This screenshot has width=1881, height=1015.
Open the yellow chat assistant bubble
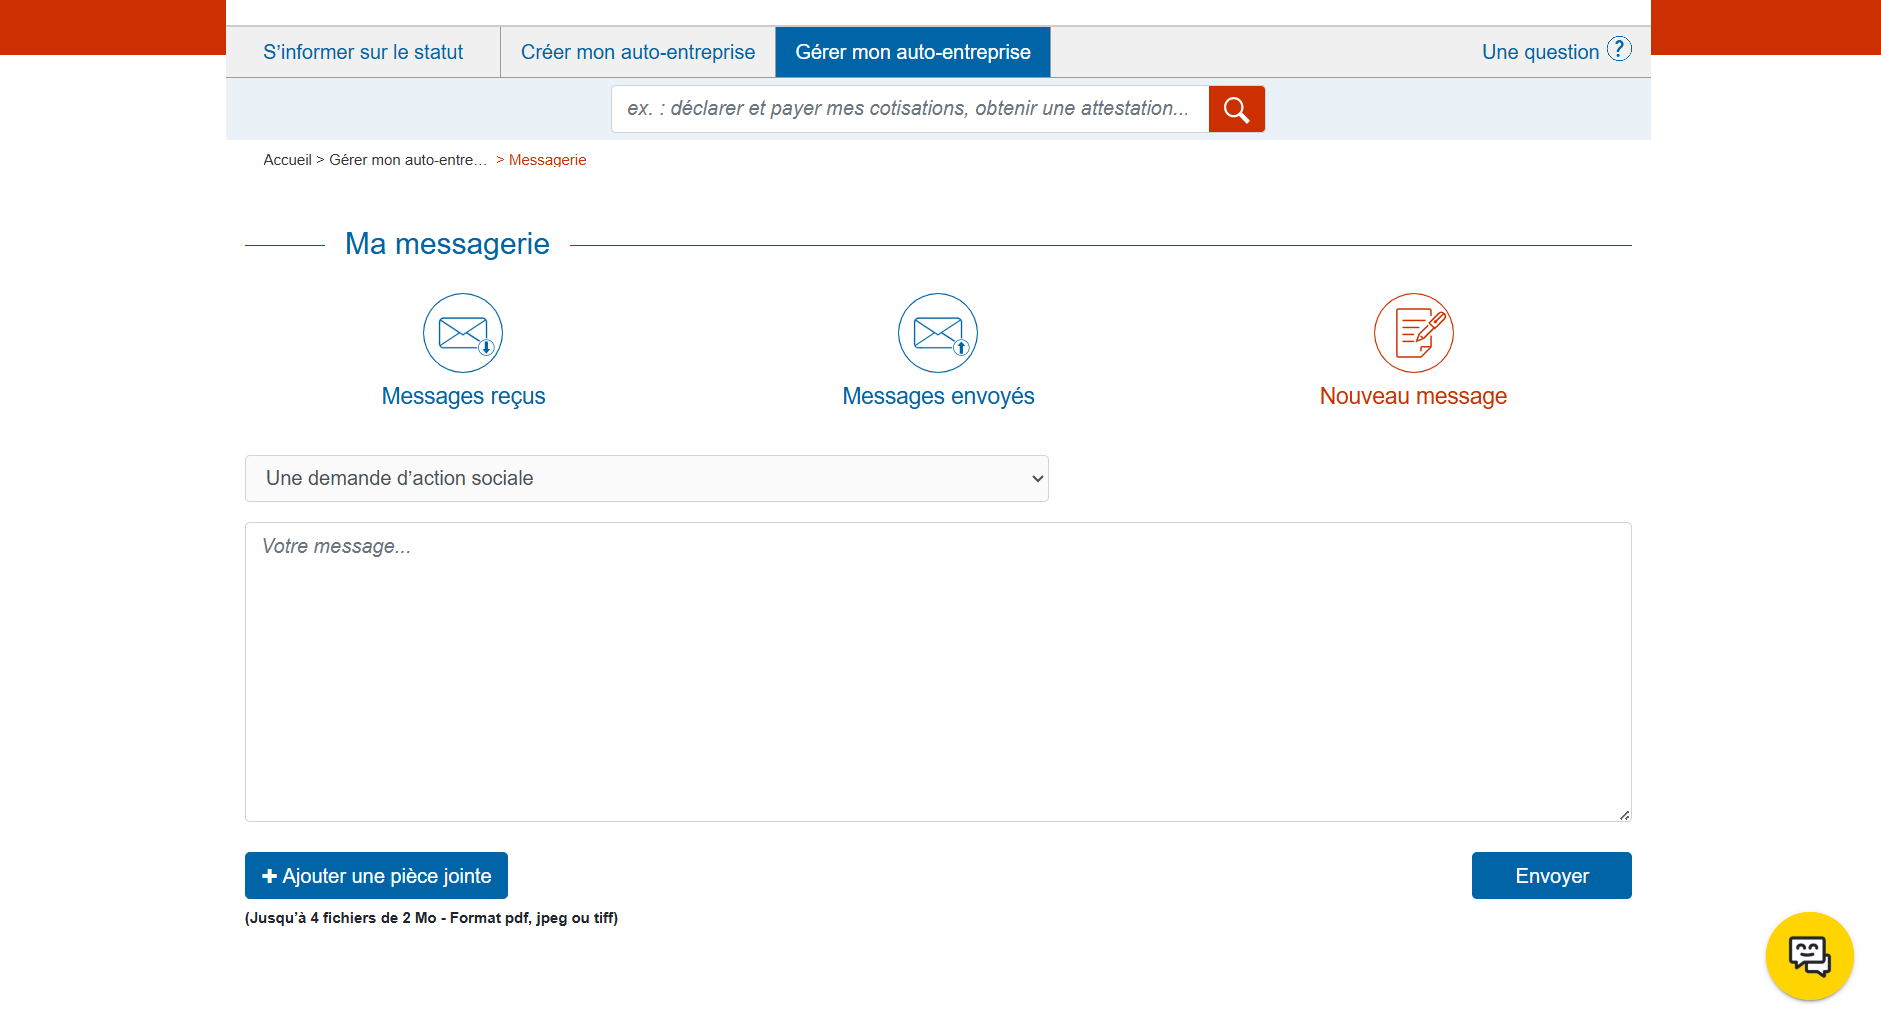[x=1809, y=956]
